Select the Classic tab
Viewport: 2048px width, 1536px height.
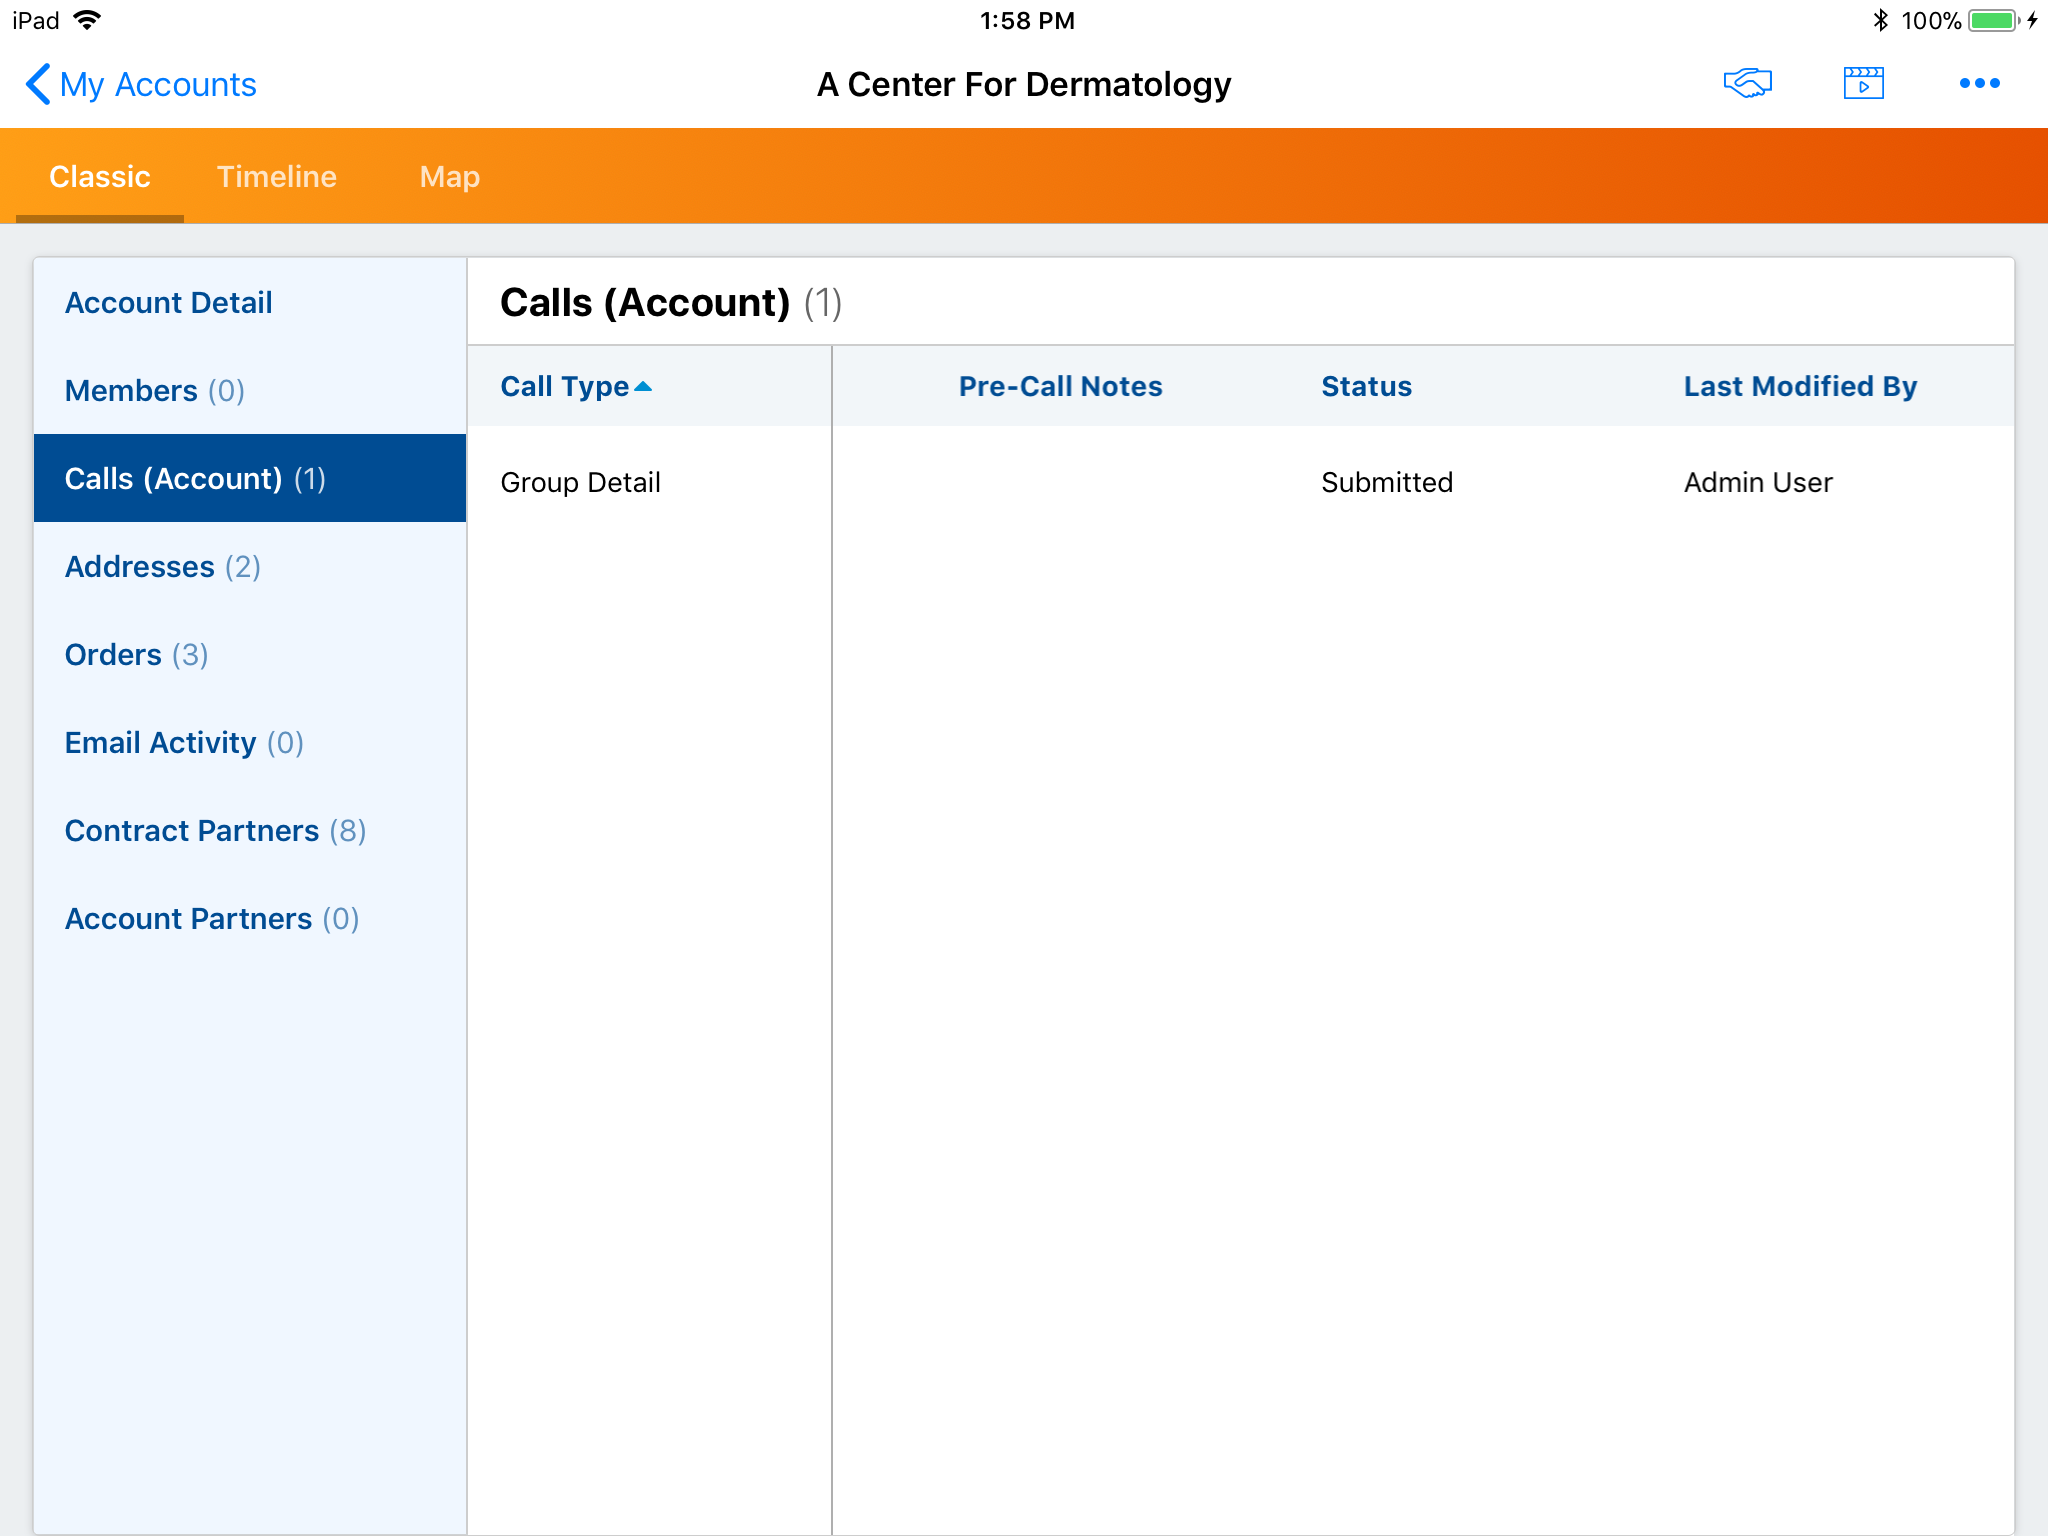[100, 177]
